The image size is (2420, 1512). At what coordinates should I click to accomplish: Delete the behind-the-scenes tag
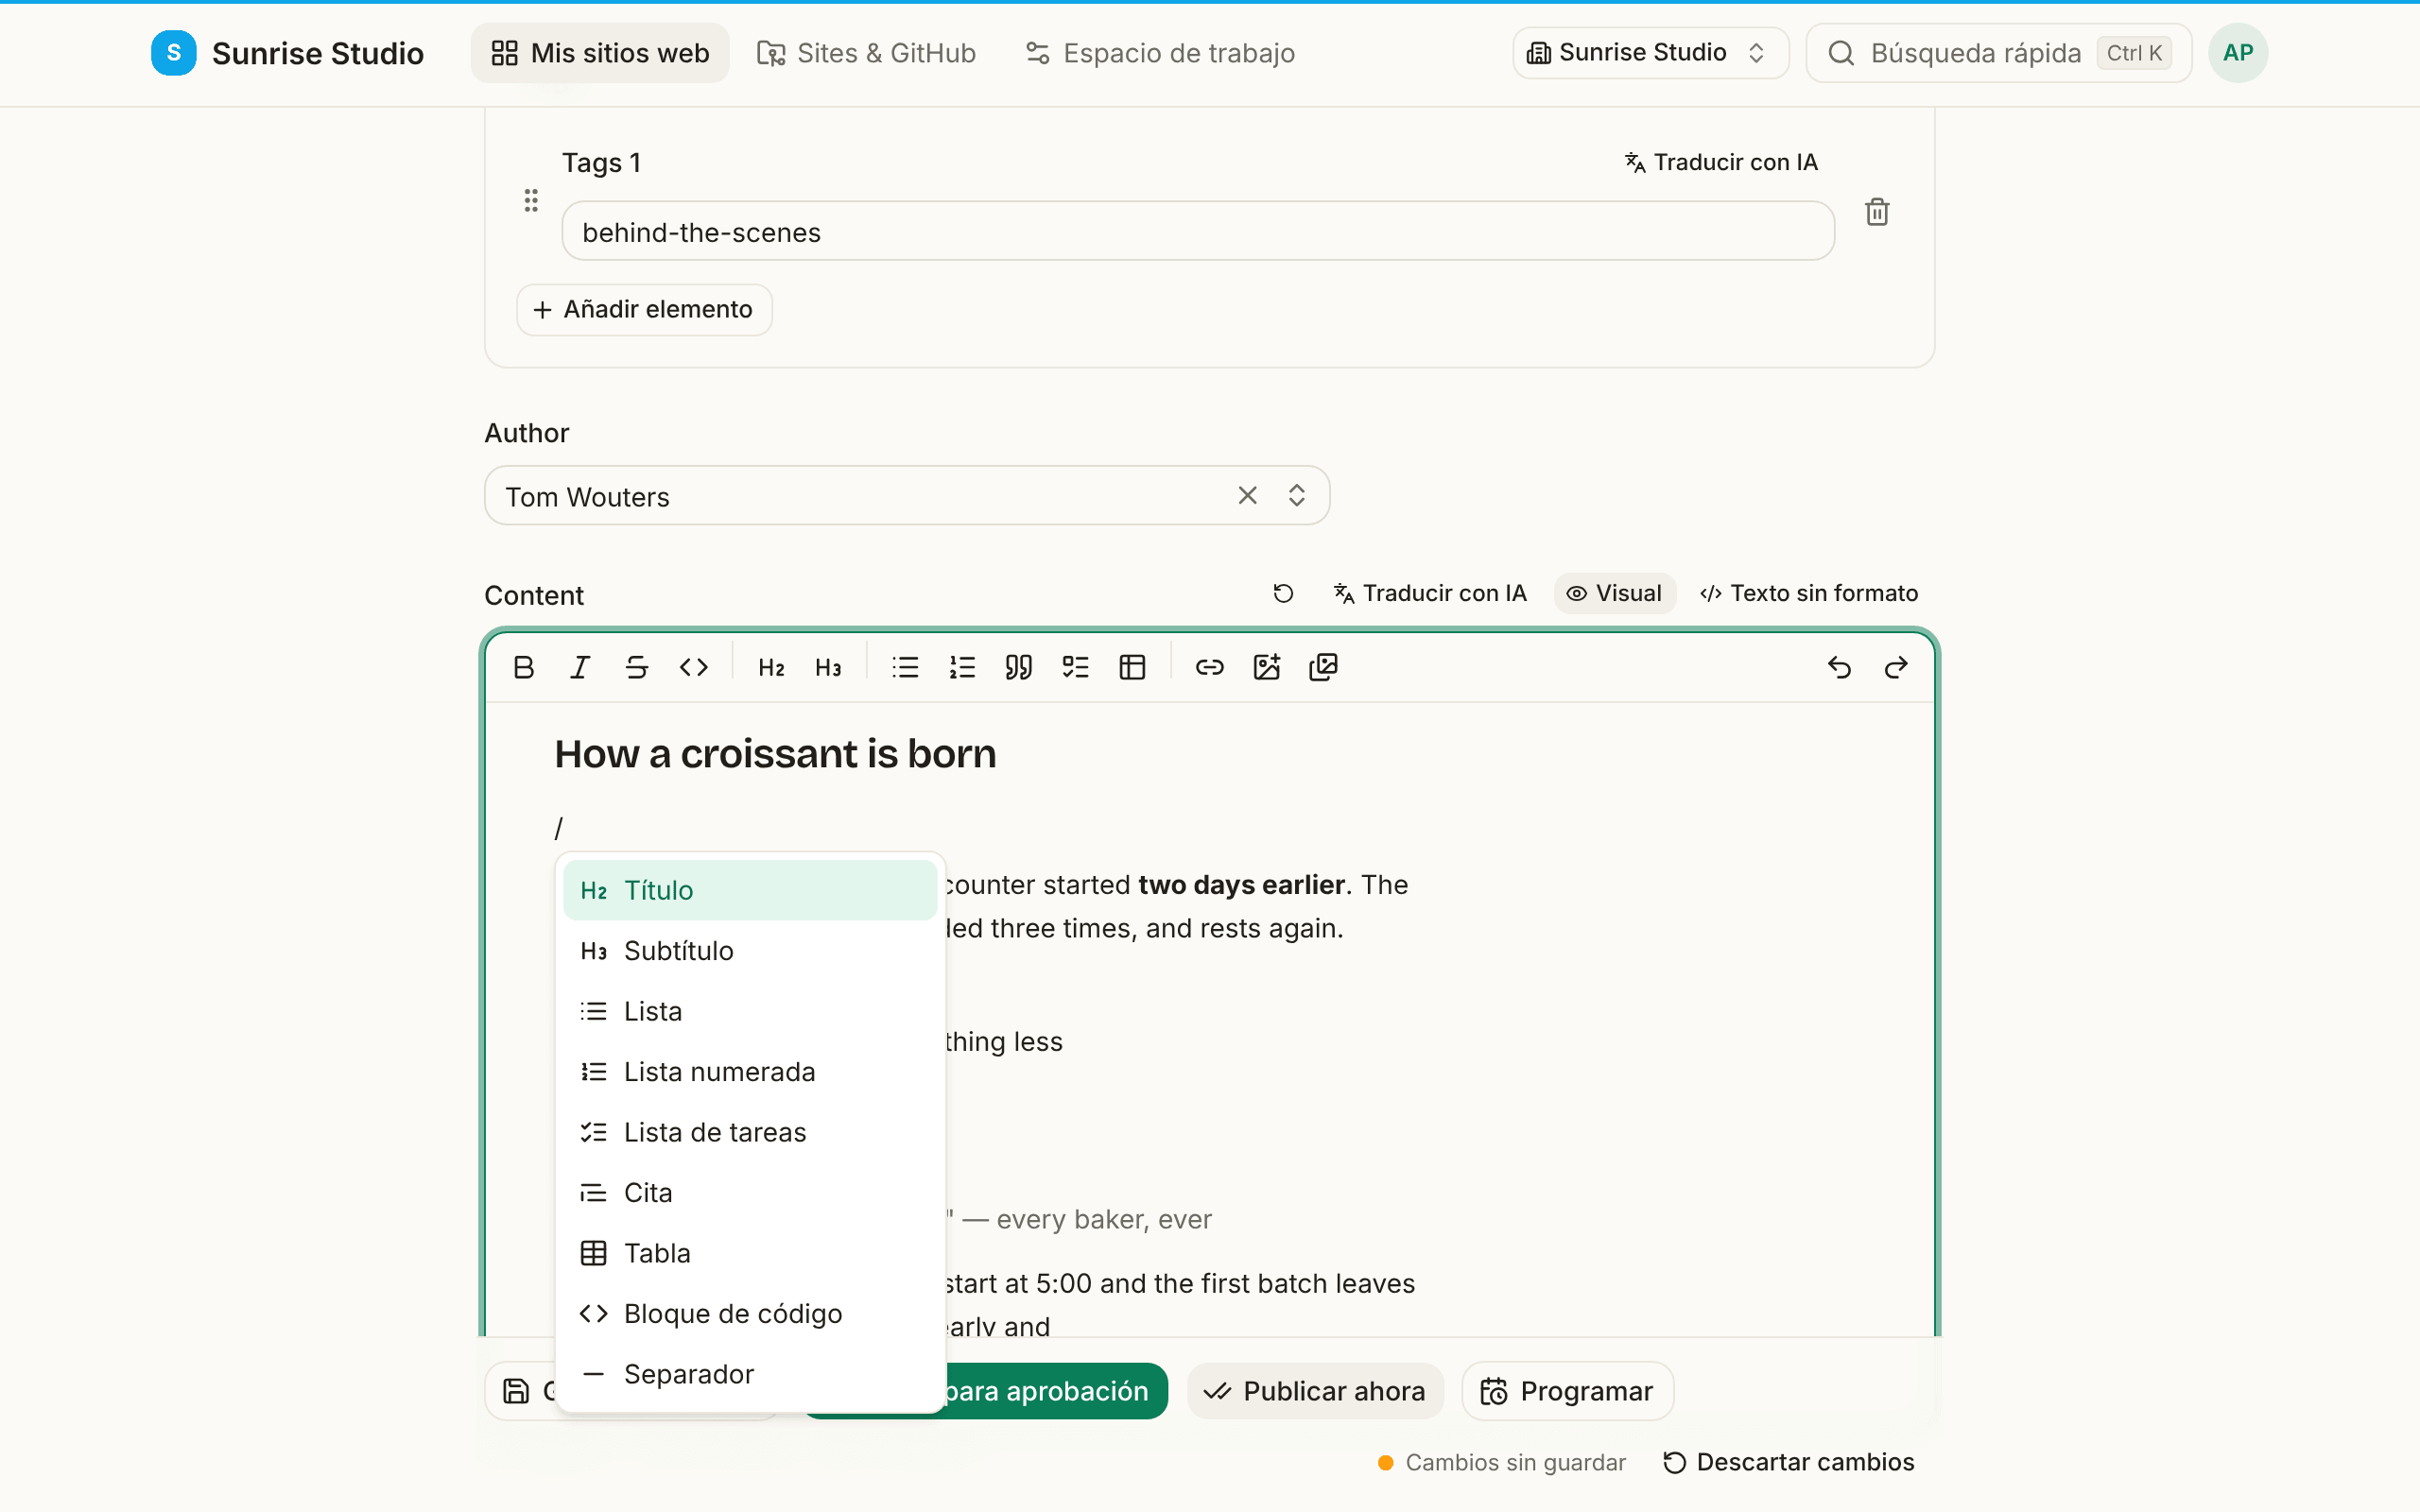pyautogui.click(x=1877, y=212)
